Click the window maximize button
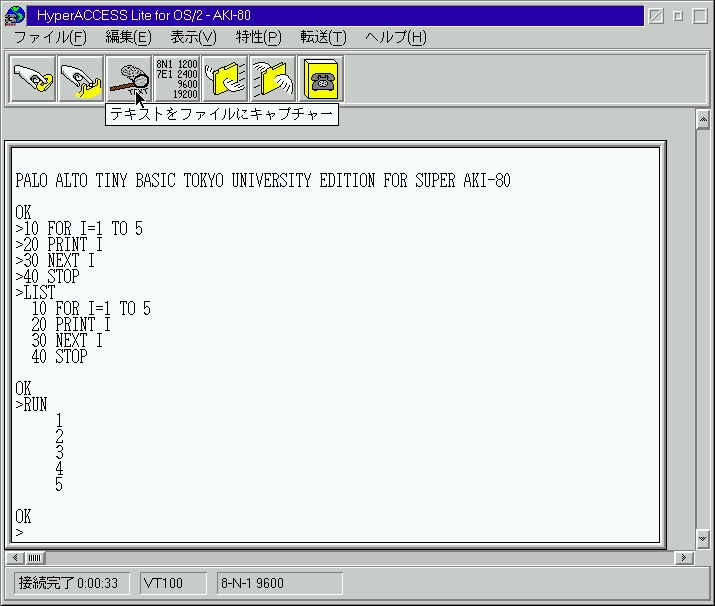Viewport: 715px width, 606px height. [x=700, y=16]
